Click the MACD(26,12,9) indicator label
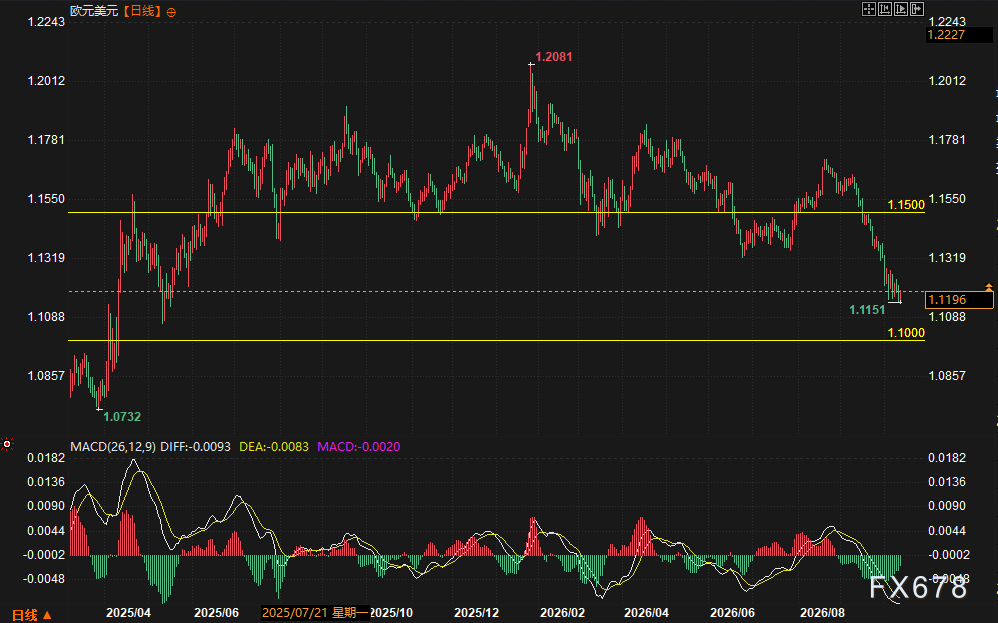 (x=113, y=447)
